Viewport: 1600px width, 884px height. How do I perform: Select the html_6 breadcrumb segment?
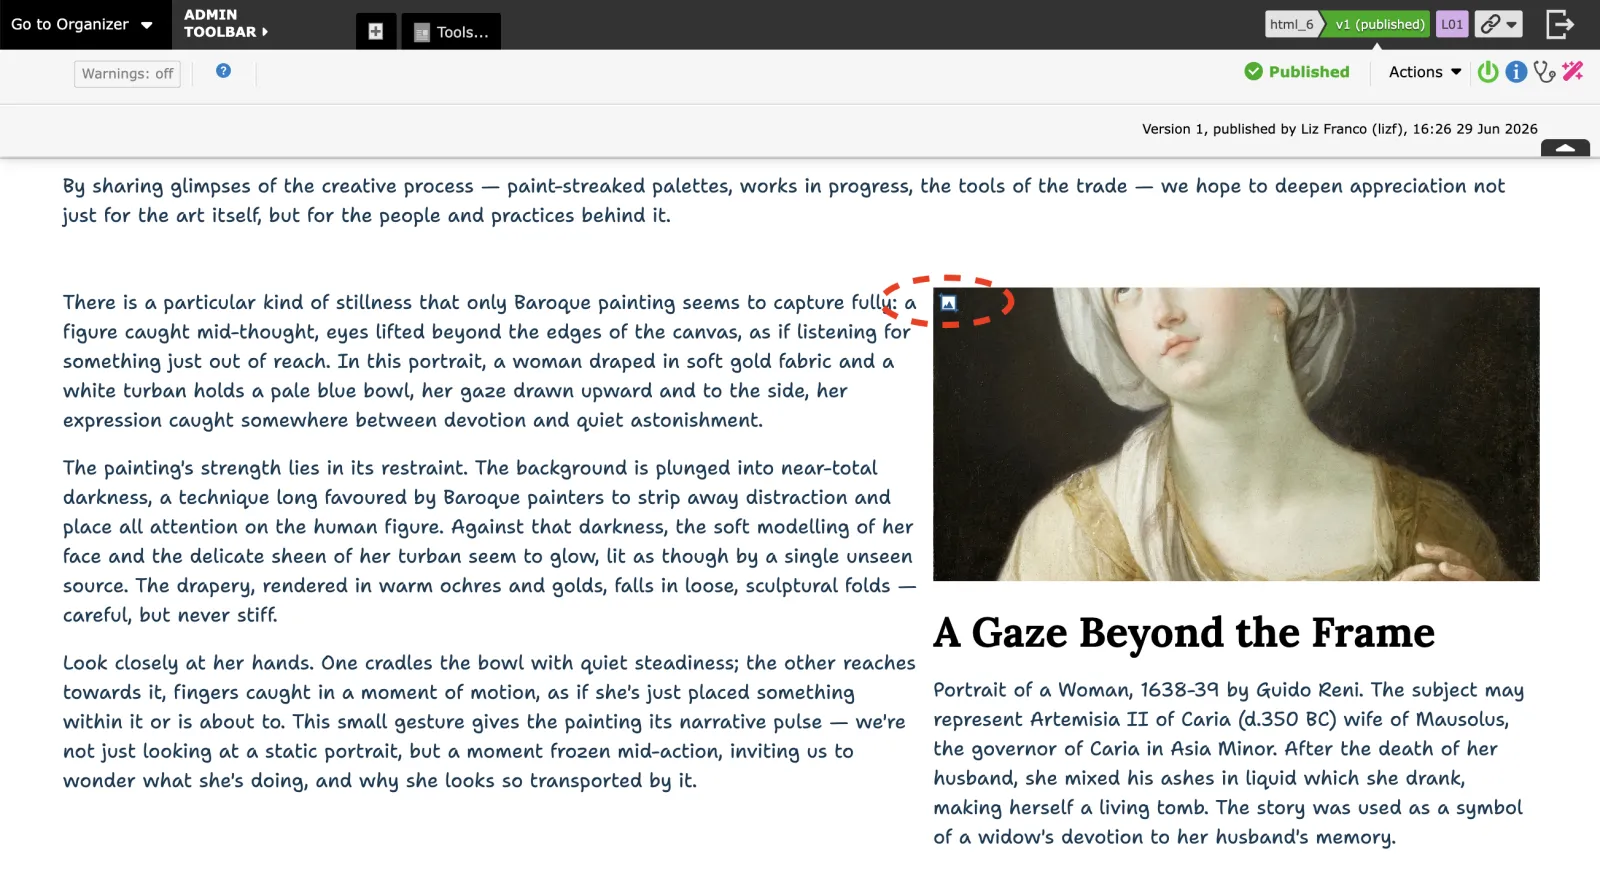(x=1292, y=24)
